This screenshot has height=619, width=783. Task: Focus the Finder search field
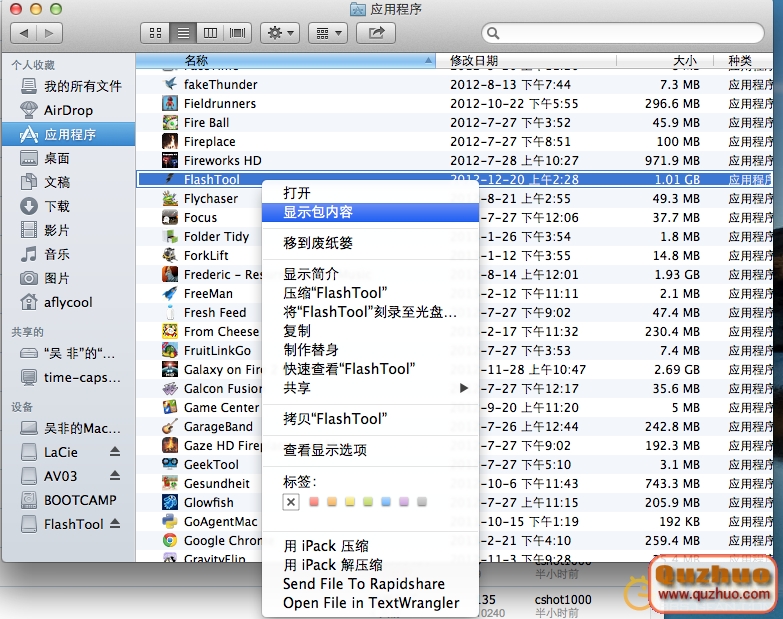coord(623,33)
